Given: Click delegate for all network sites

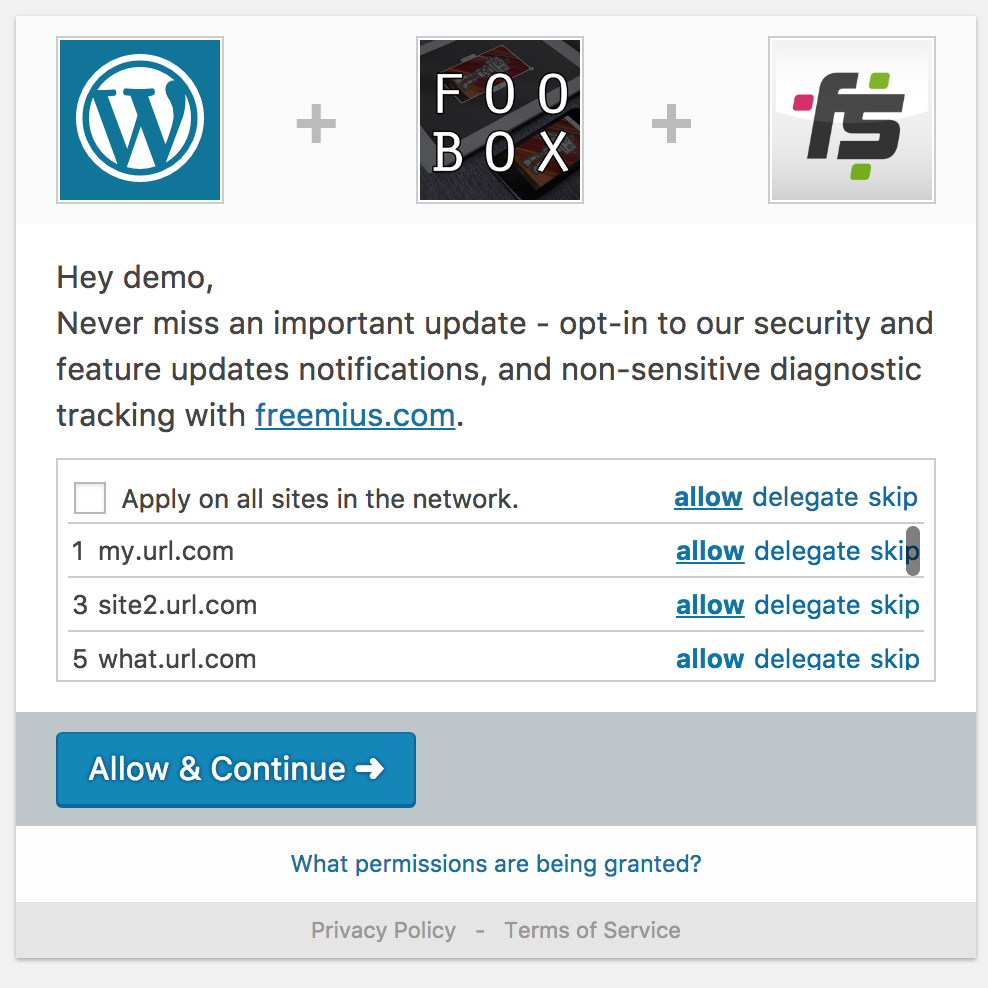Looking at the screenshot, I should pyautogui.click(x=805, y=497).
